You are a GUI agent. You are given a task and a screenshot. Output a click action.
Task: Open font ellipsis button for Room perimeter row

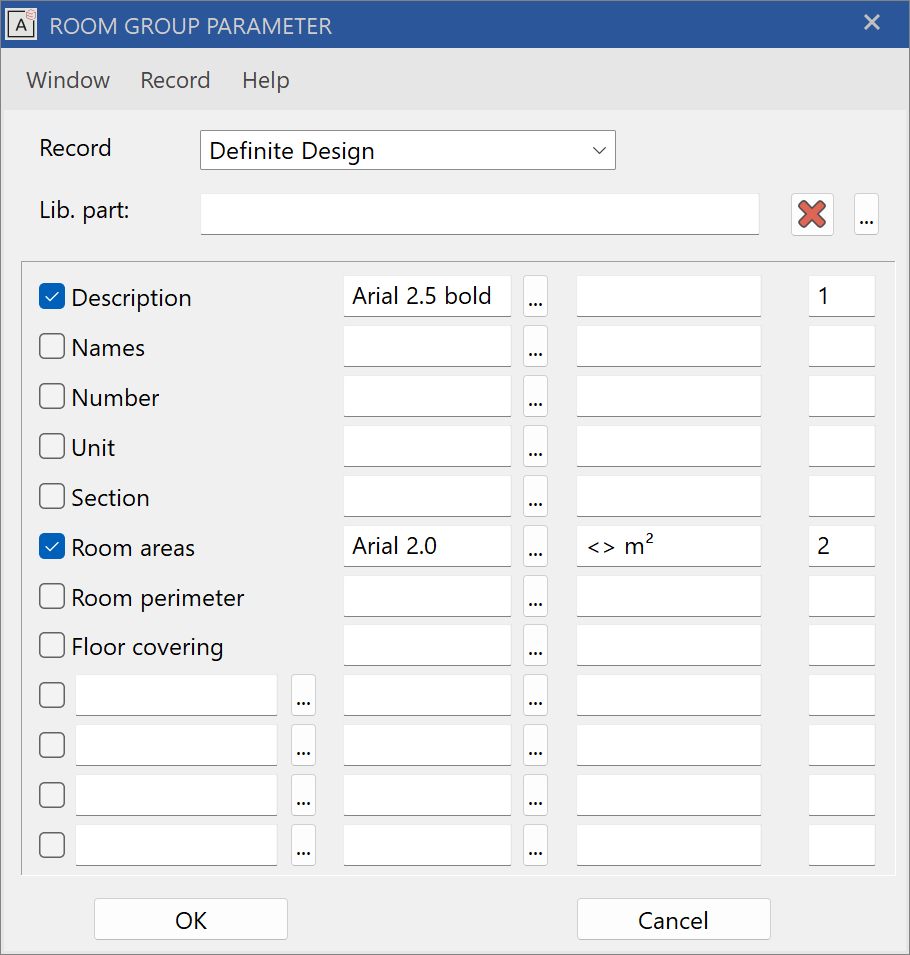coord(535,596)
